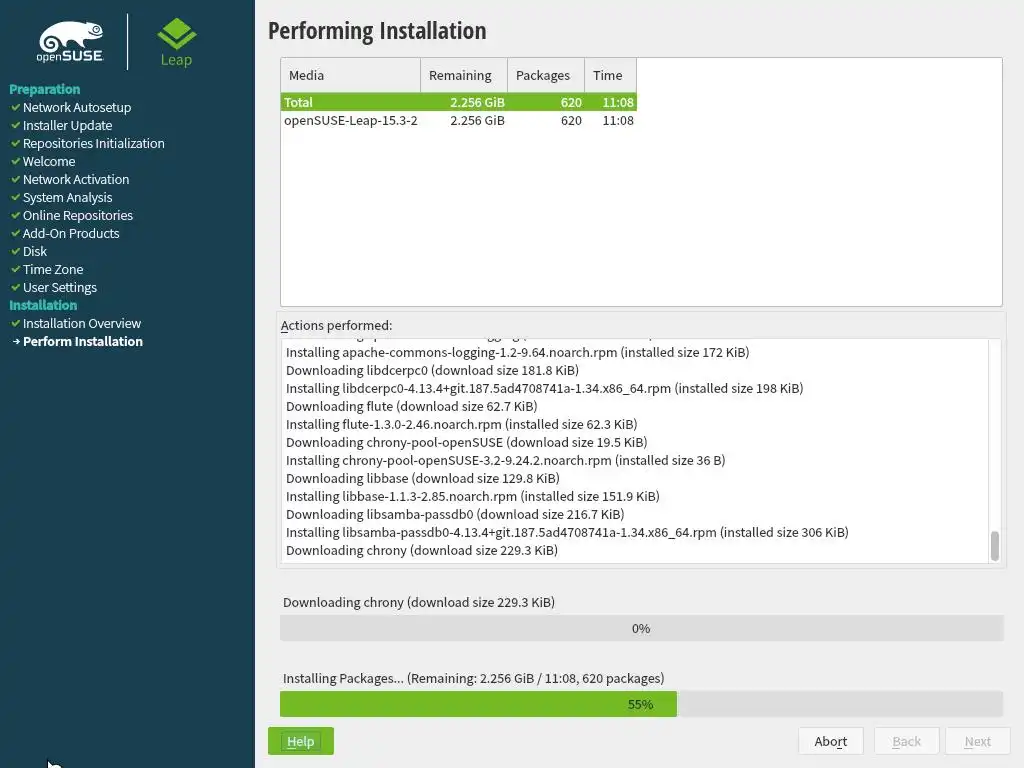Click Welcome step label
Viewport: 1024px width, 768px height.
point(49,161)
